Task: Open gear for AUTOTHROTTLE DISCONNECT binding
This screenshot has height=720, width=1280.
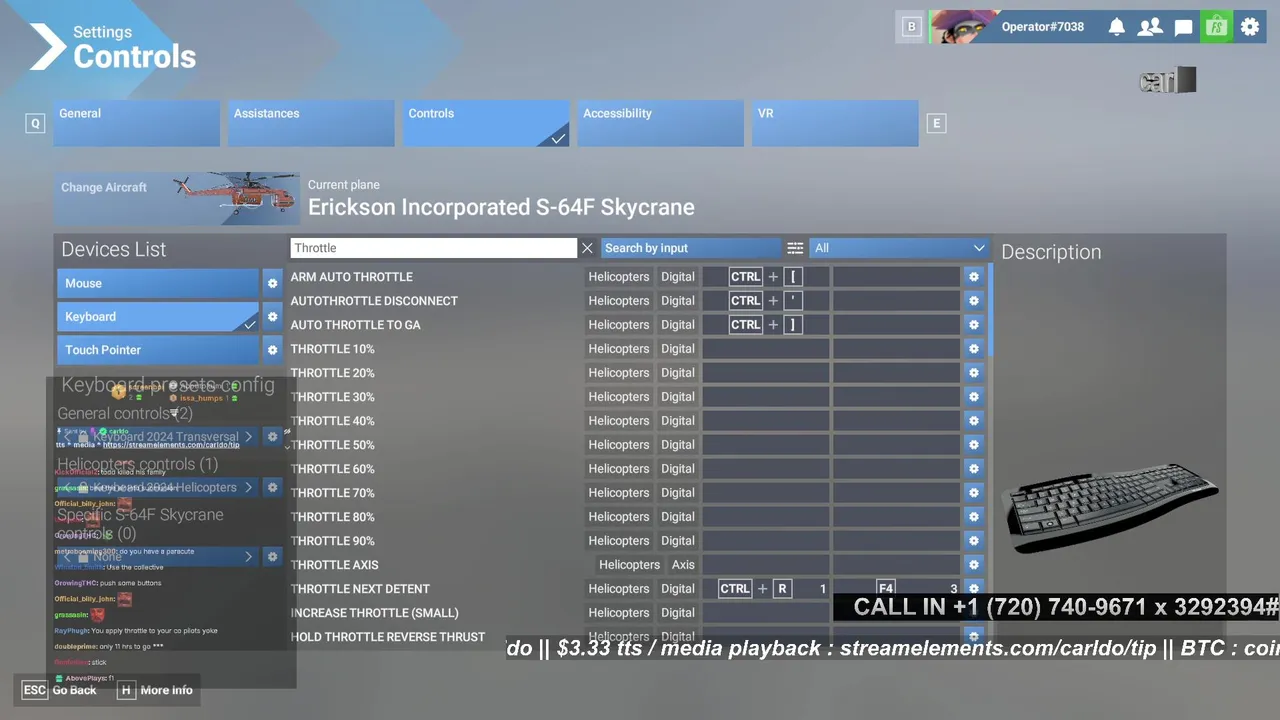Action: pos(973,301)
